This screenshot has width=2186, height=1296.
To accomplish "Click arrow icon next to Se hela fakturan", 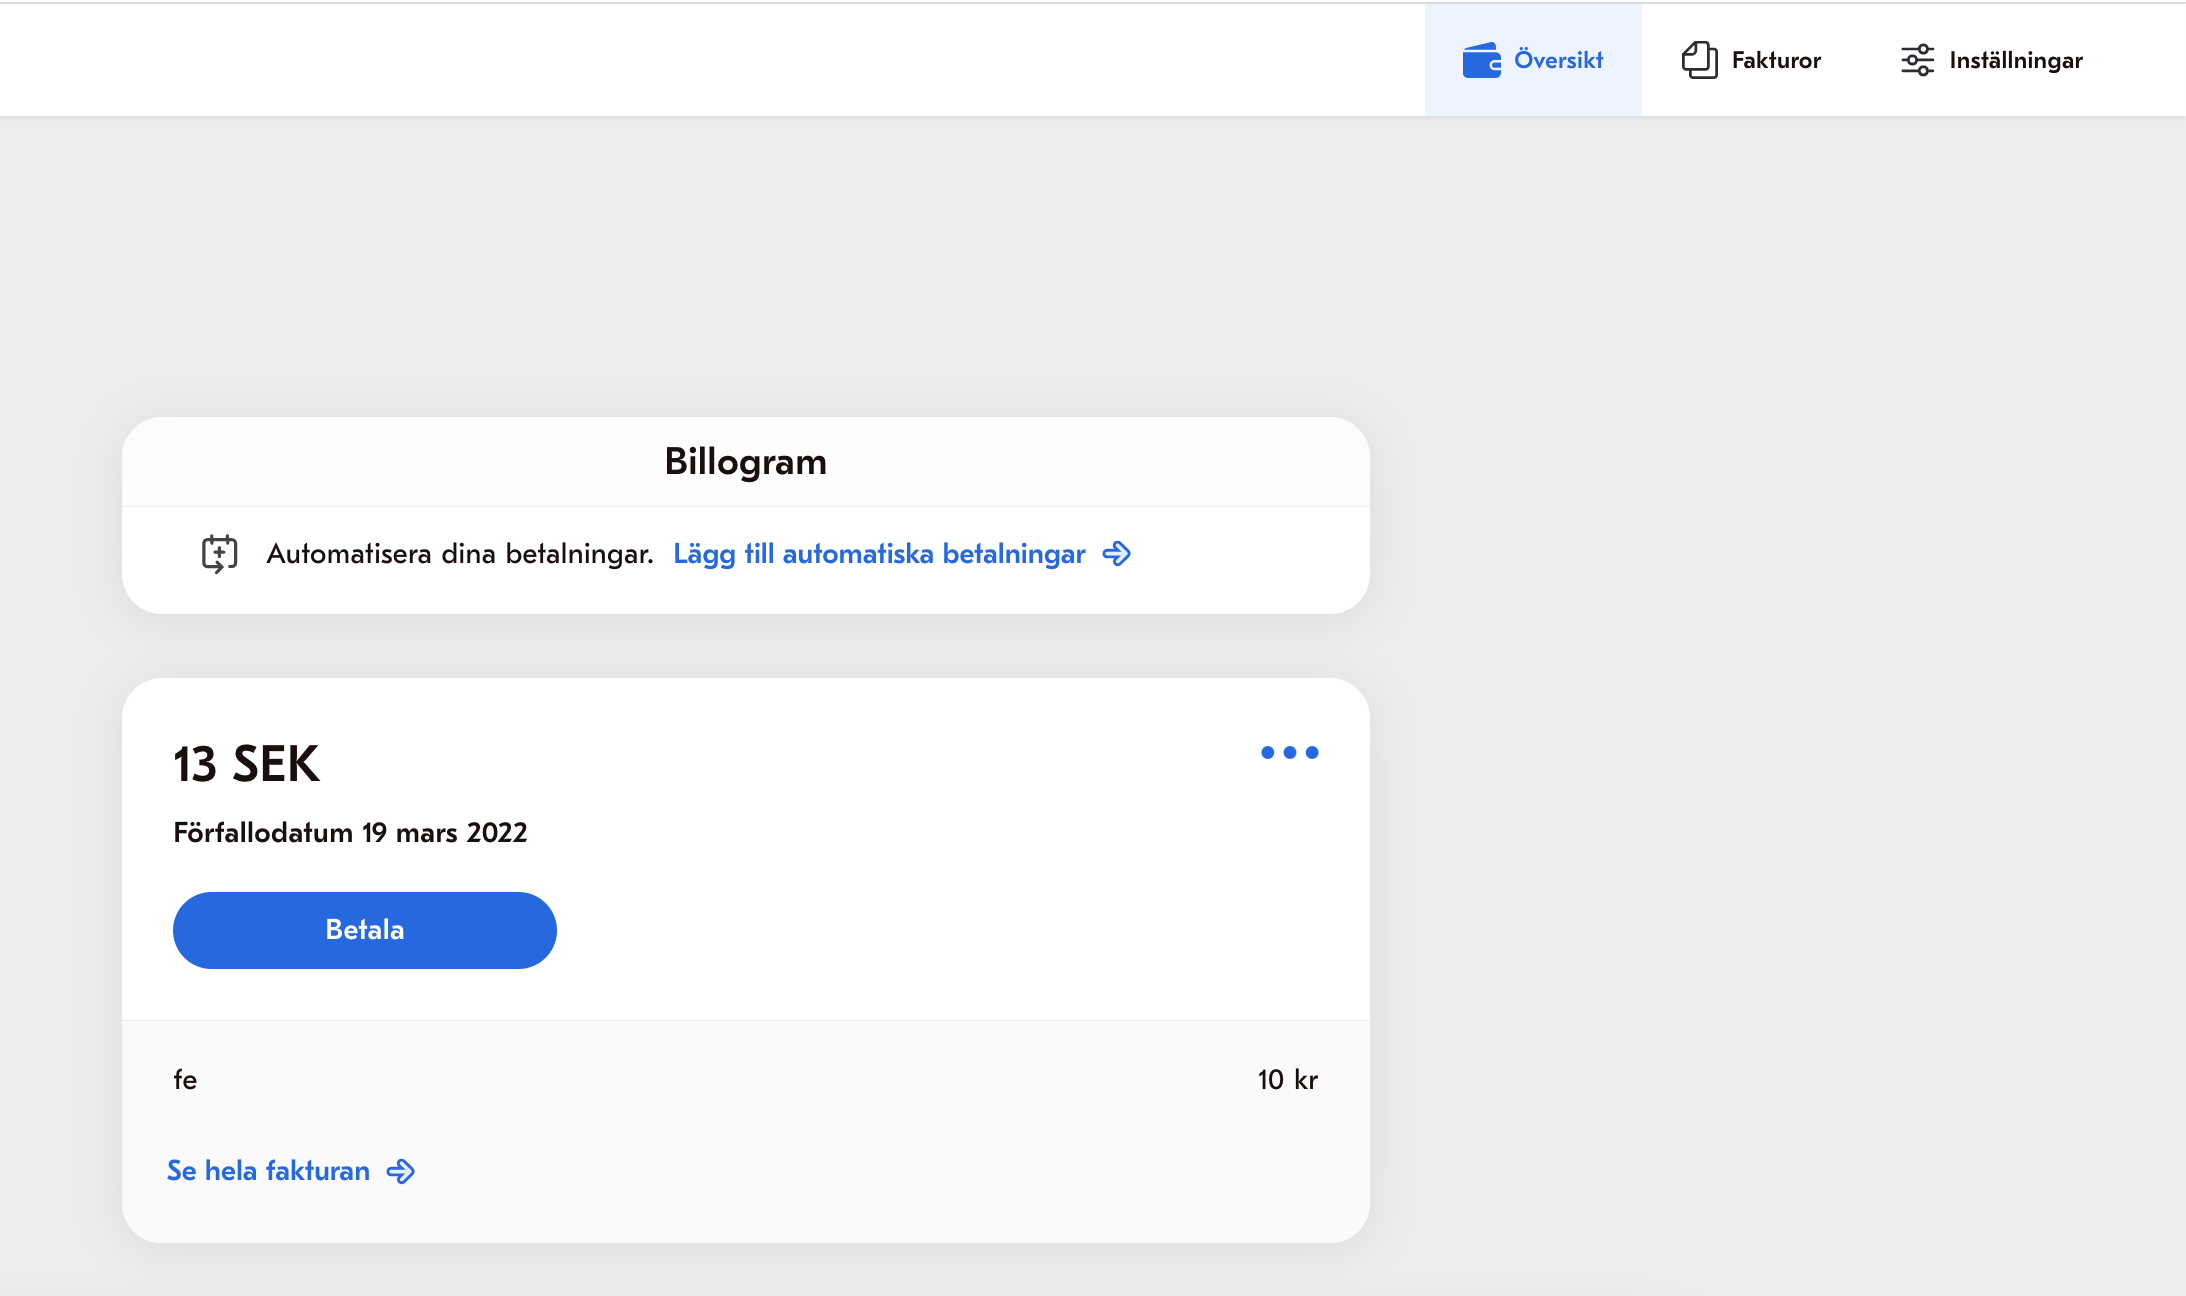I will [x=401, y=1171].
